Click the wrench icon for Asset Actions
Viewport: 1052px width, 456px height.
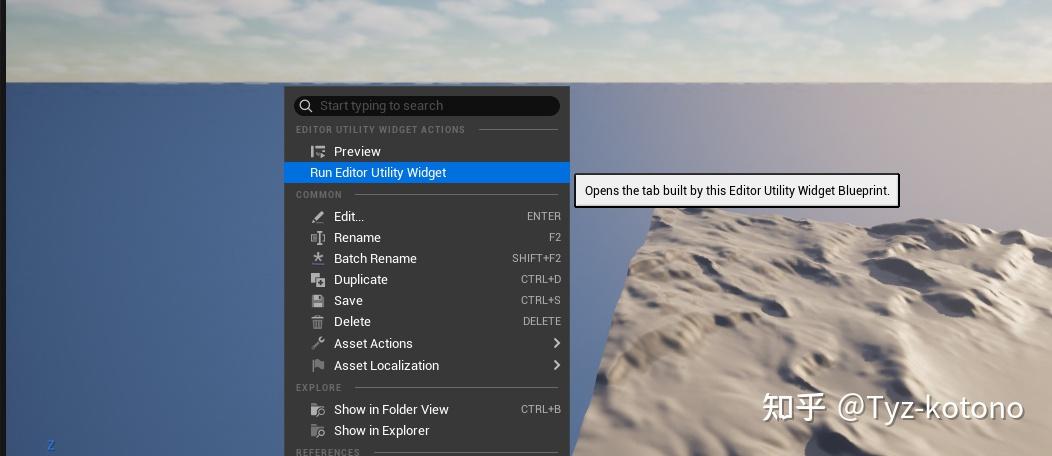tap(318, 343)
